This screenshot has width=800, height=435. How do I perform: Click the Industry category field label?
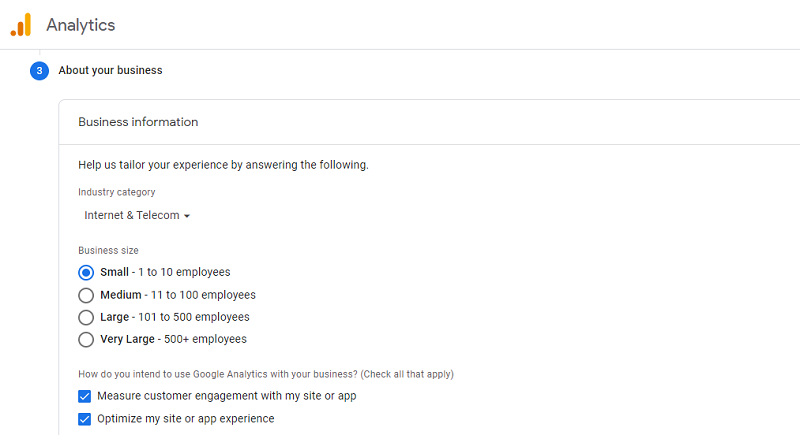[x=117, y=192]
